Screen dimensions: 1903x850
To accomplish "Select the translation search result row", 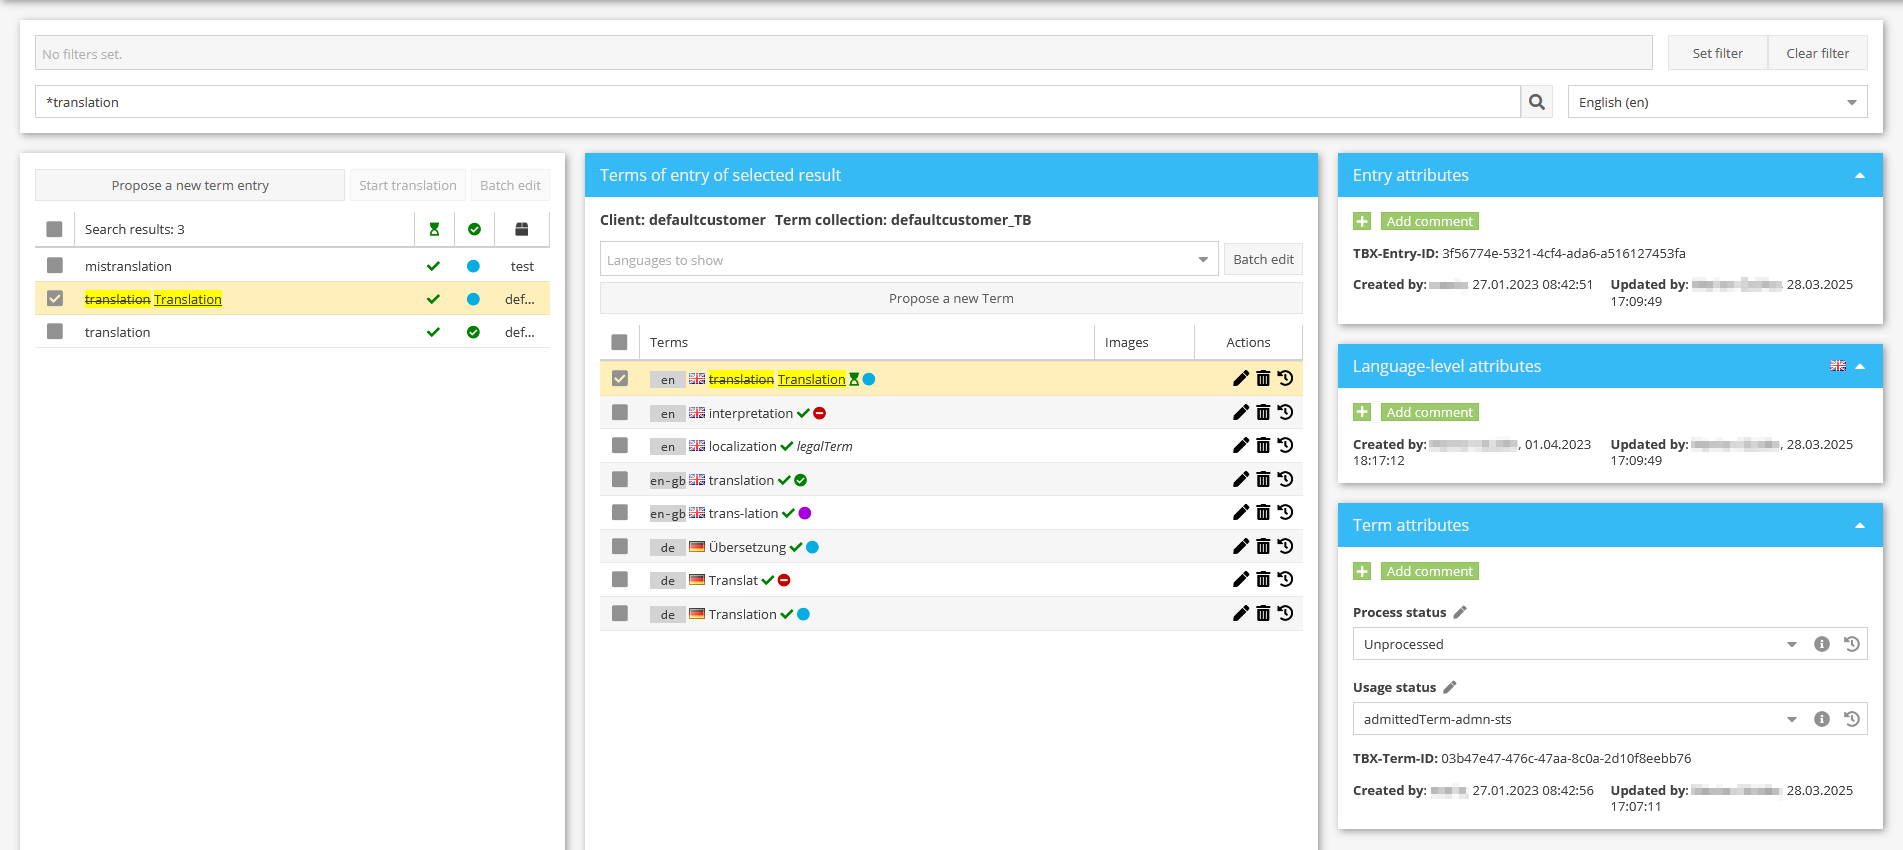I will [x=118, y=332].
